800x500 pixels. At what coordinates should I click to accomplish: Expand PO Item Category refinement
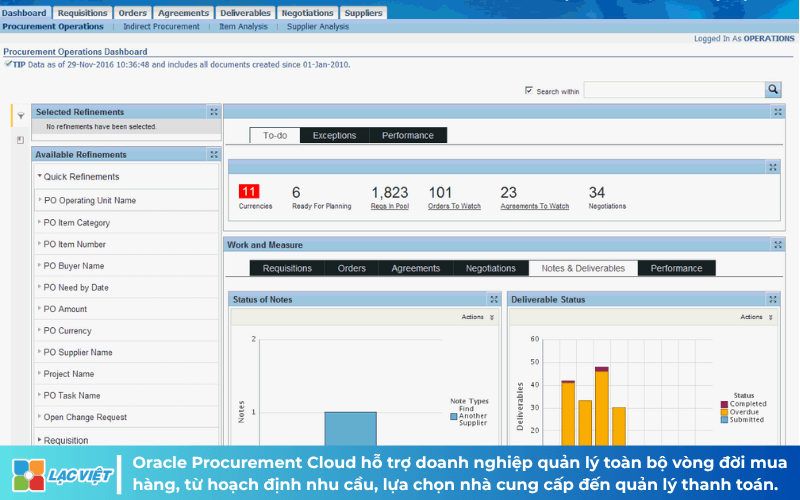click(x=39, y=222)
